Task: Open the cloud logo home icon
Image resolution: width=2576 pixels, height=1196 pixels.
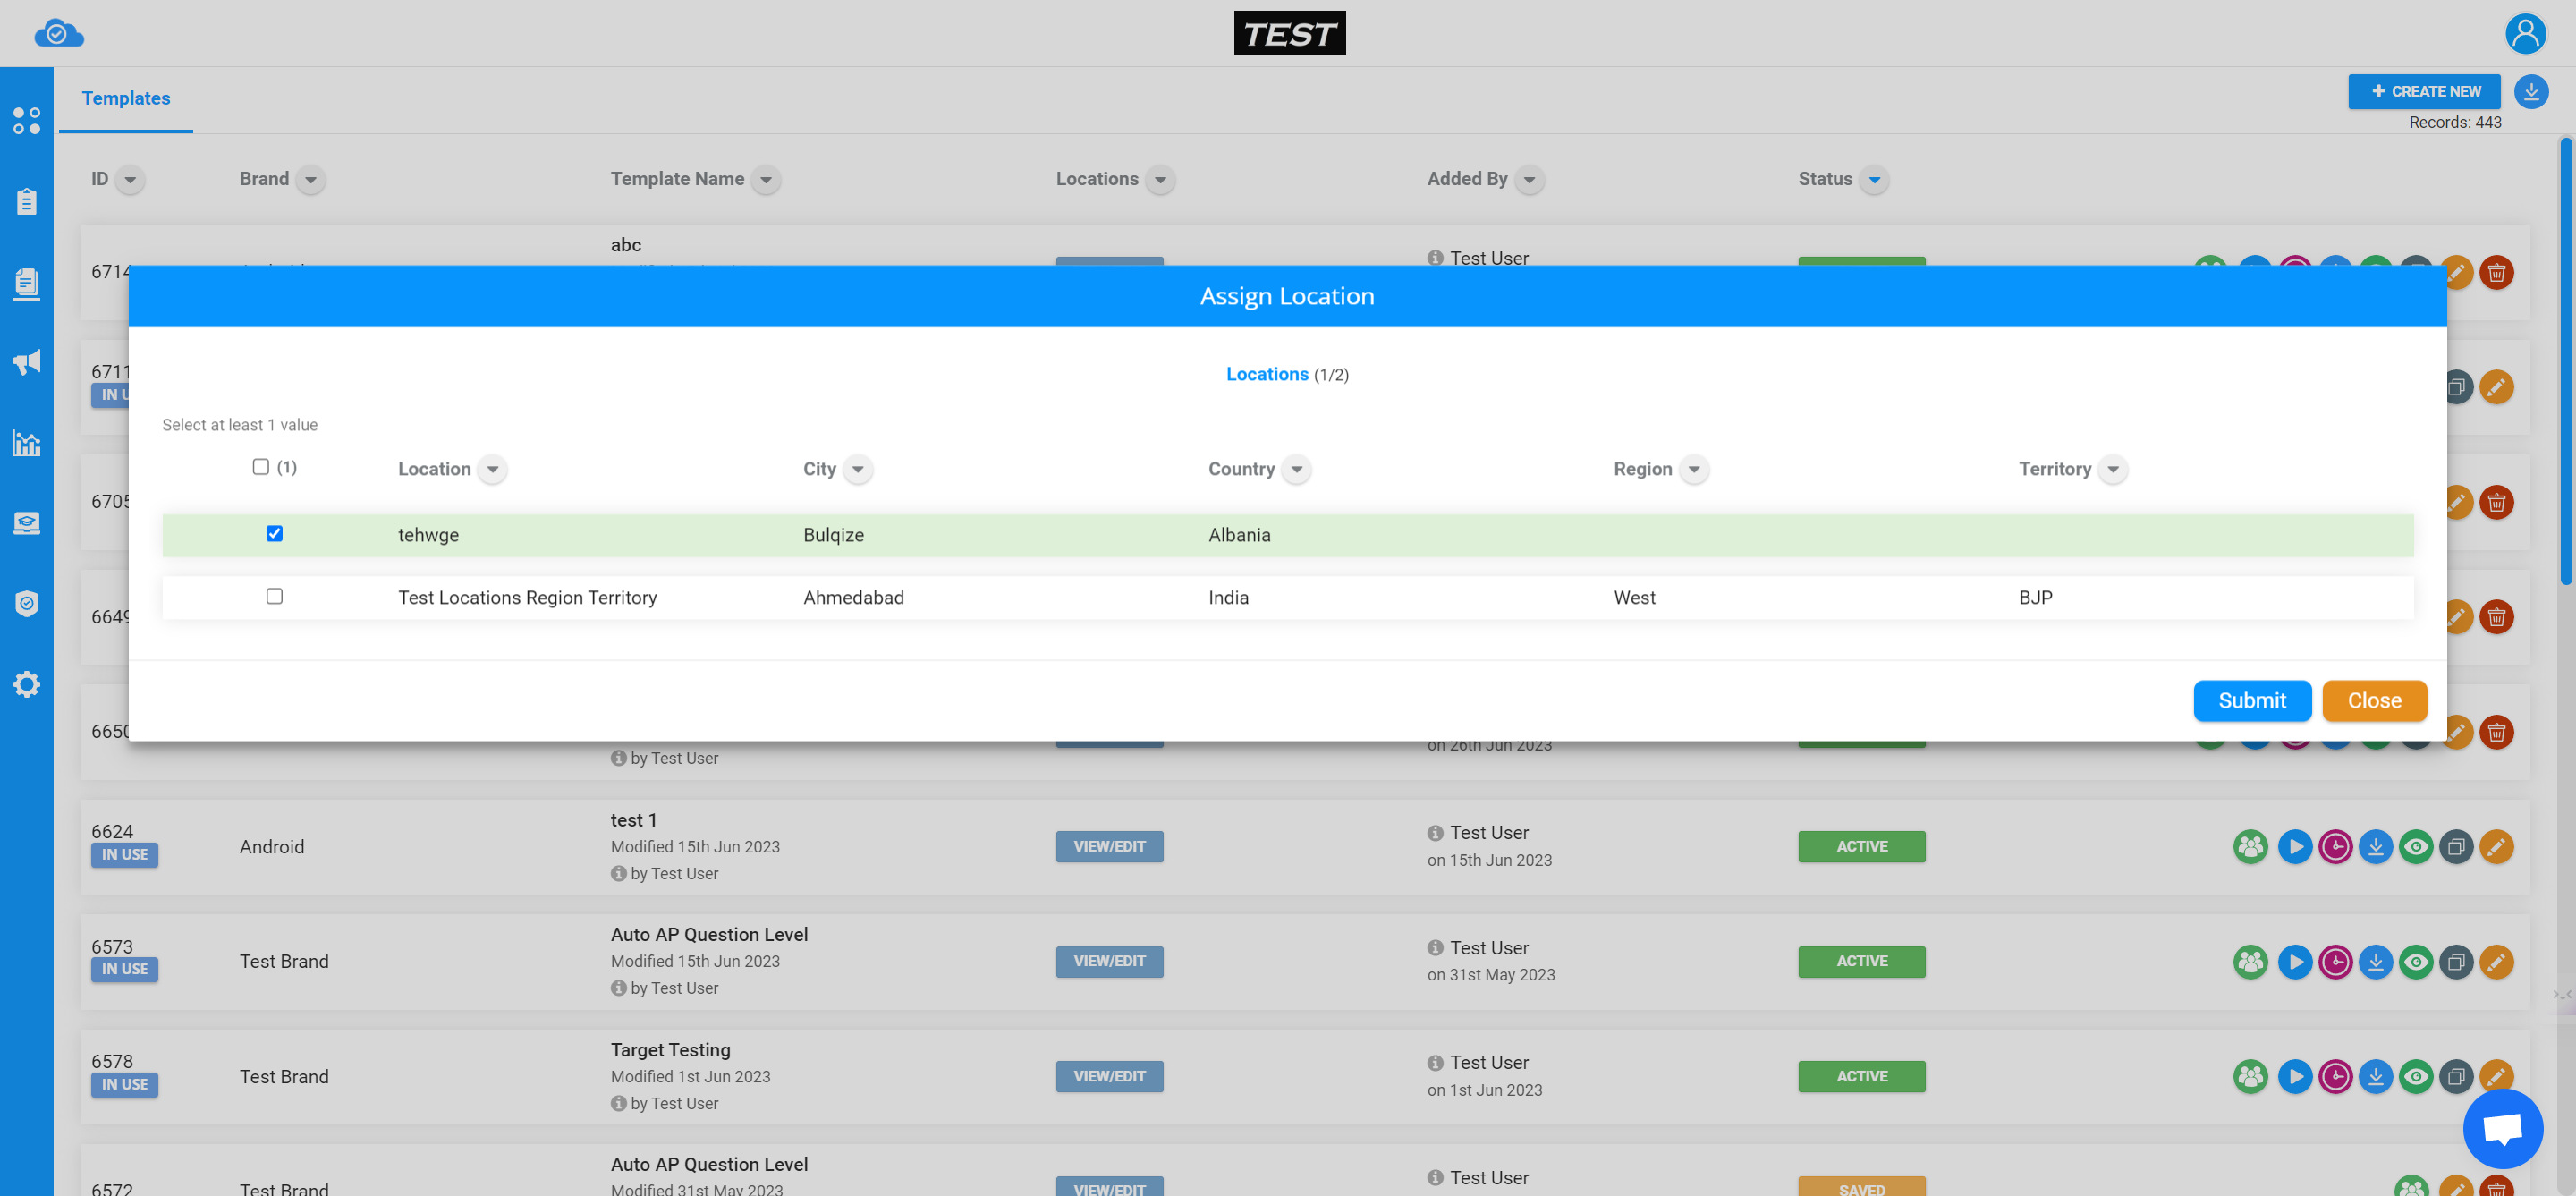Action: 58,34
